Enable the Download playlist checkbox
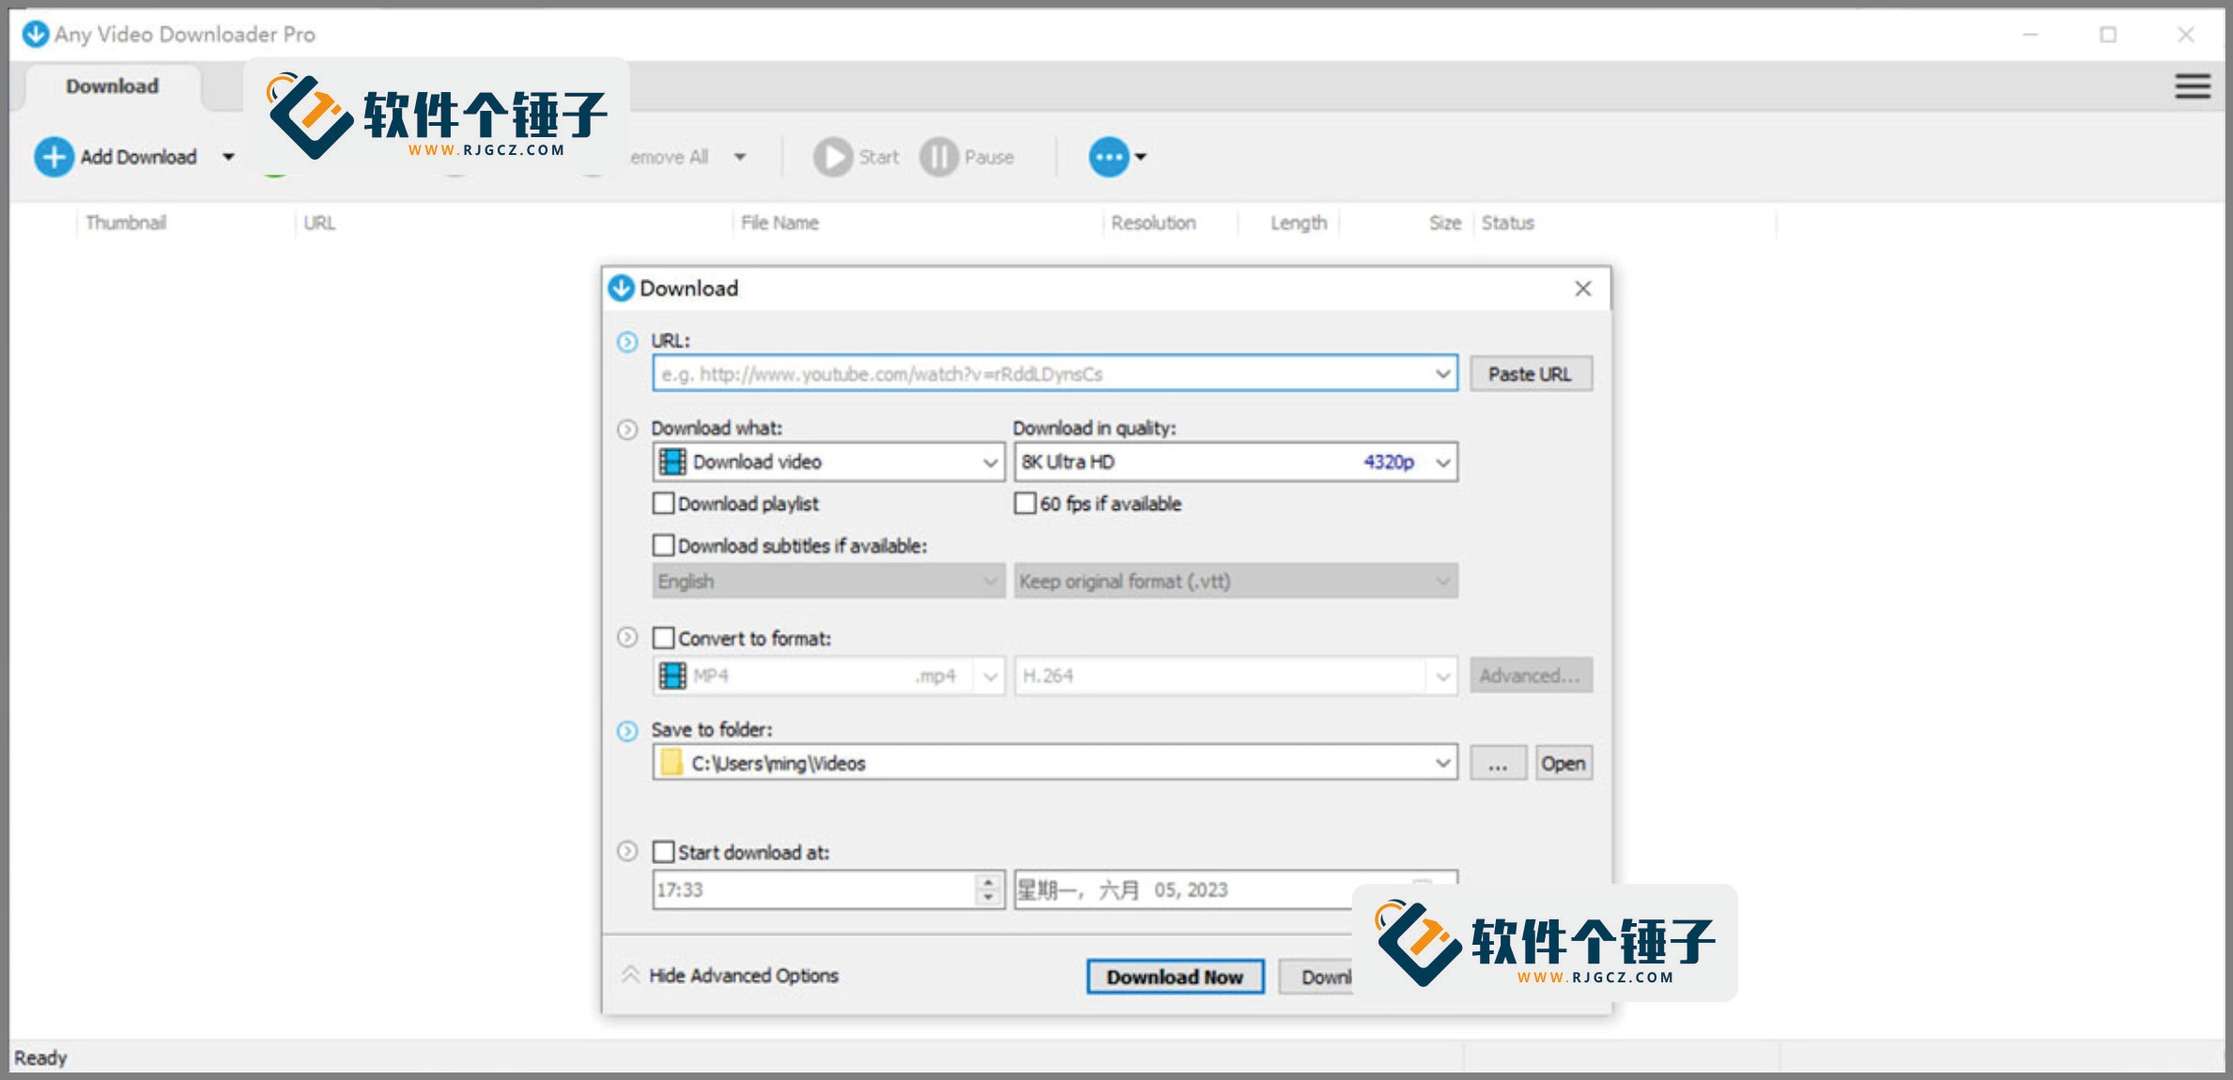The image size is (2233, 1080). [663, 503]
